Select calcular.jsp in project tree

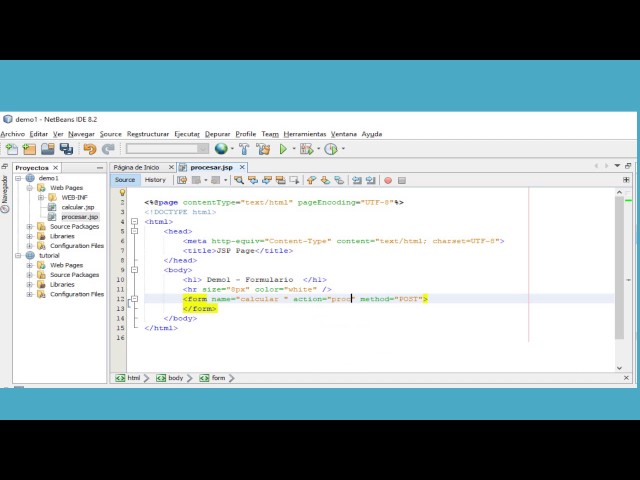[78, 207]
